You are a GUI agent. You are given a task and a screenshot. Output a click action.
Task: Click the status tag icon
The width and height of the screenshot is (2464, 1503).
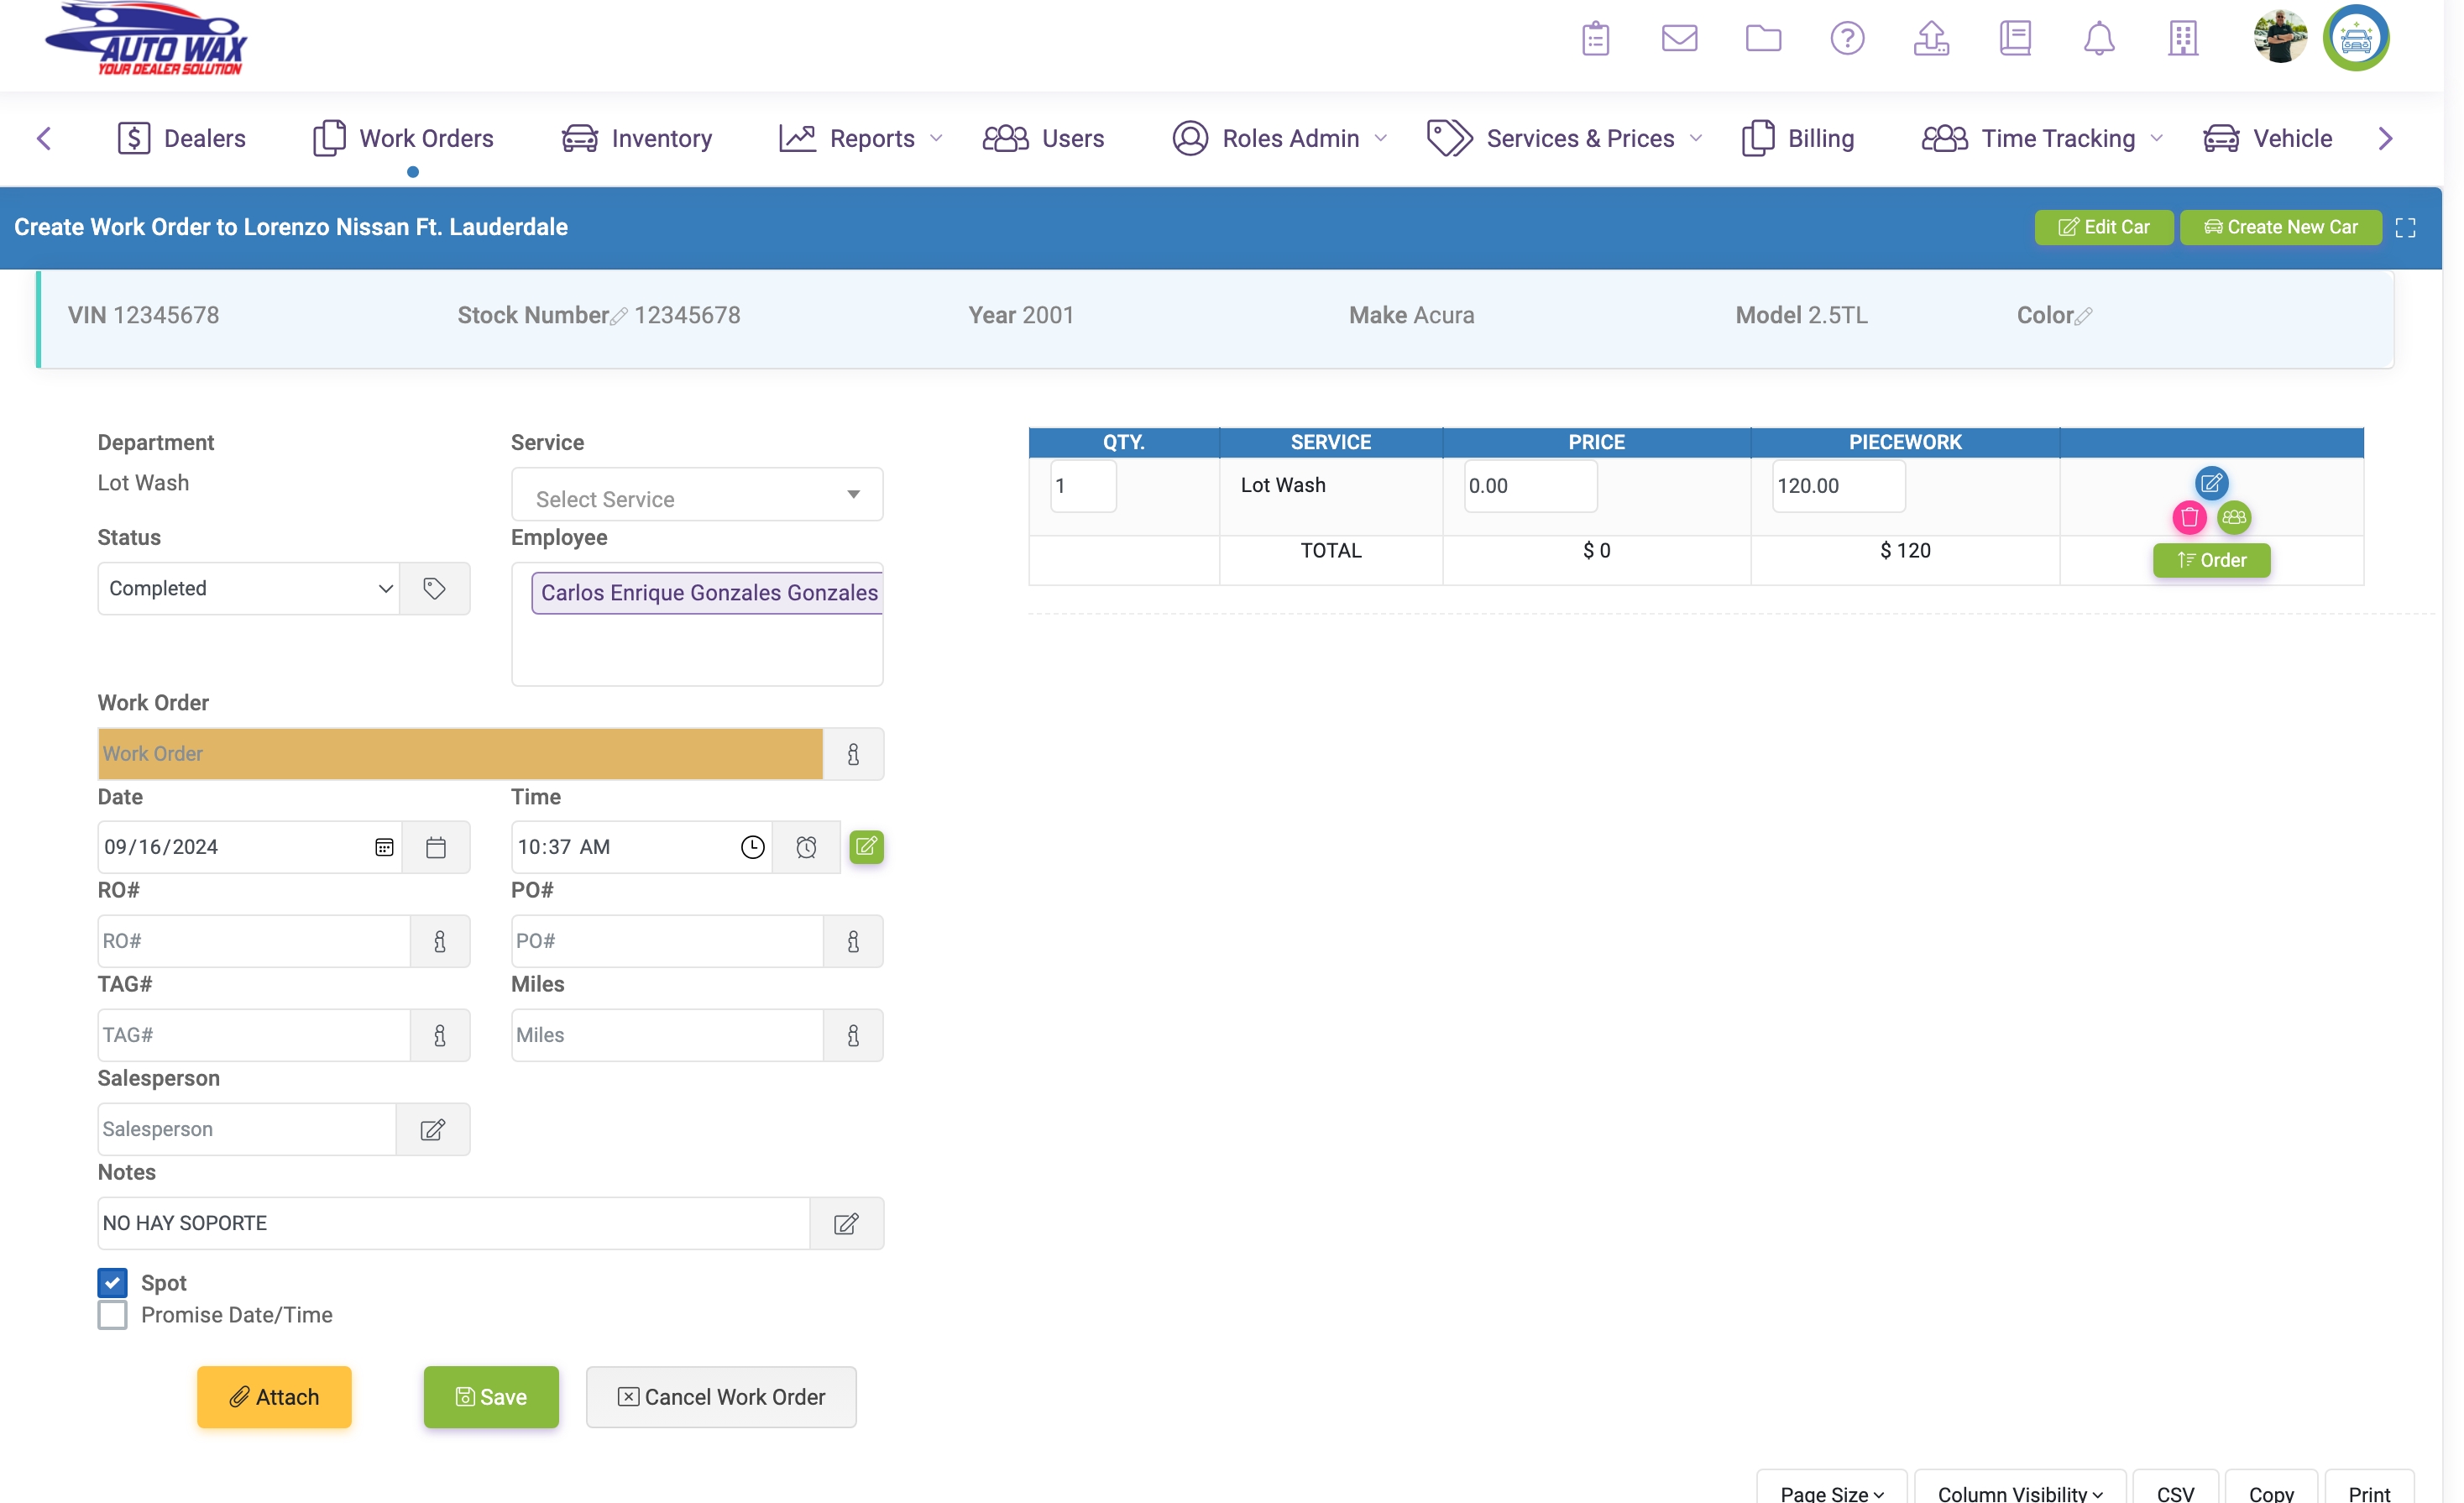[x=434, y=588]
